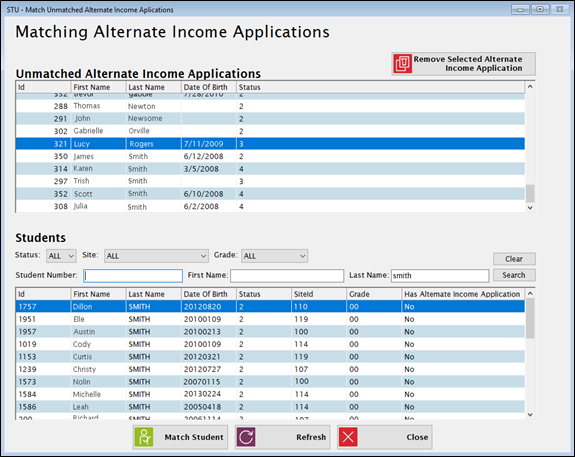Image resolution: width=575 pixels, height=457 pixels.
Task: Select student row 1239 Christy SMITH
Action: 270,369
